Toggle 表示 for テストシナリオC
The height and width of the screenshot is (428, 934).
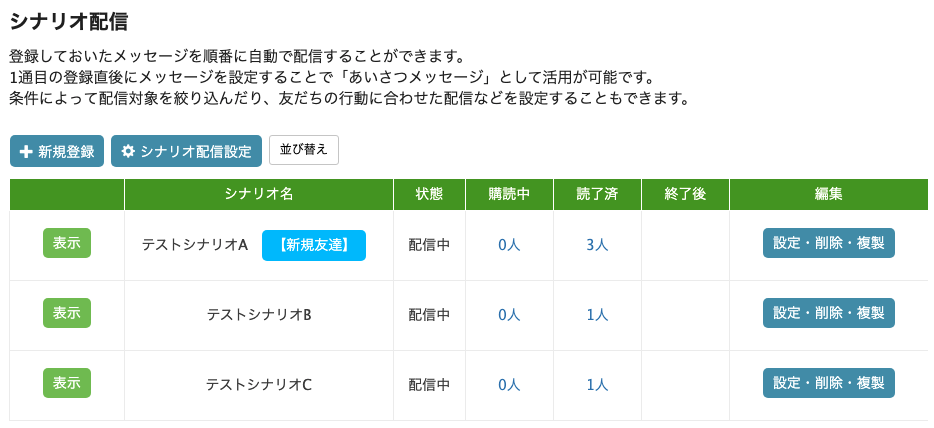(x=67, y=383)
